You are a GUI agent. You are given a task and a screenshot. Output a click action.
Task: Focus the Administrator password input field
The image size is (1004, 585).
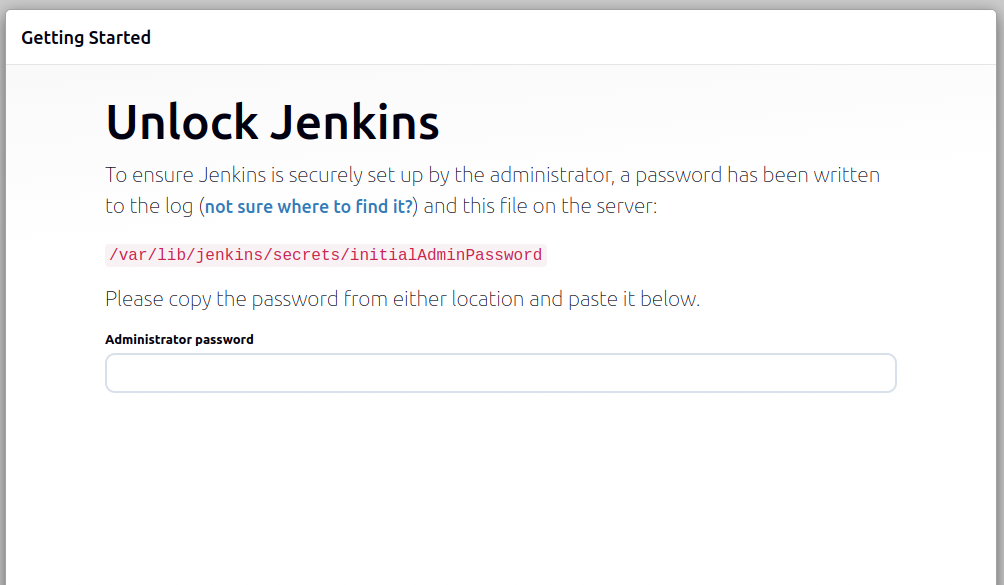(500, 373)
